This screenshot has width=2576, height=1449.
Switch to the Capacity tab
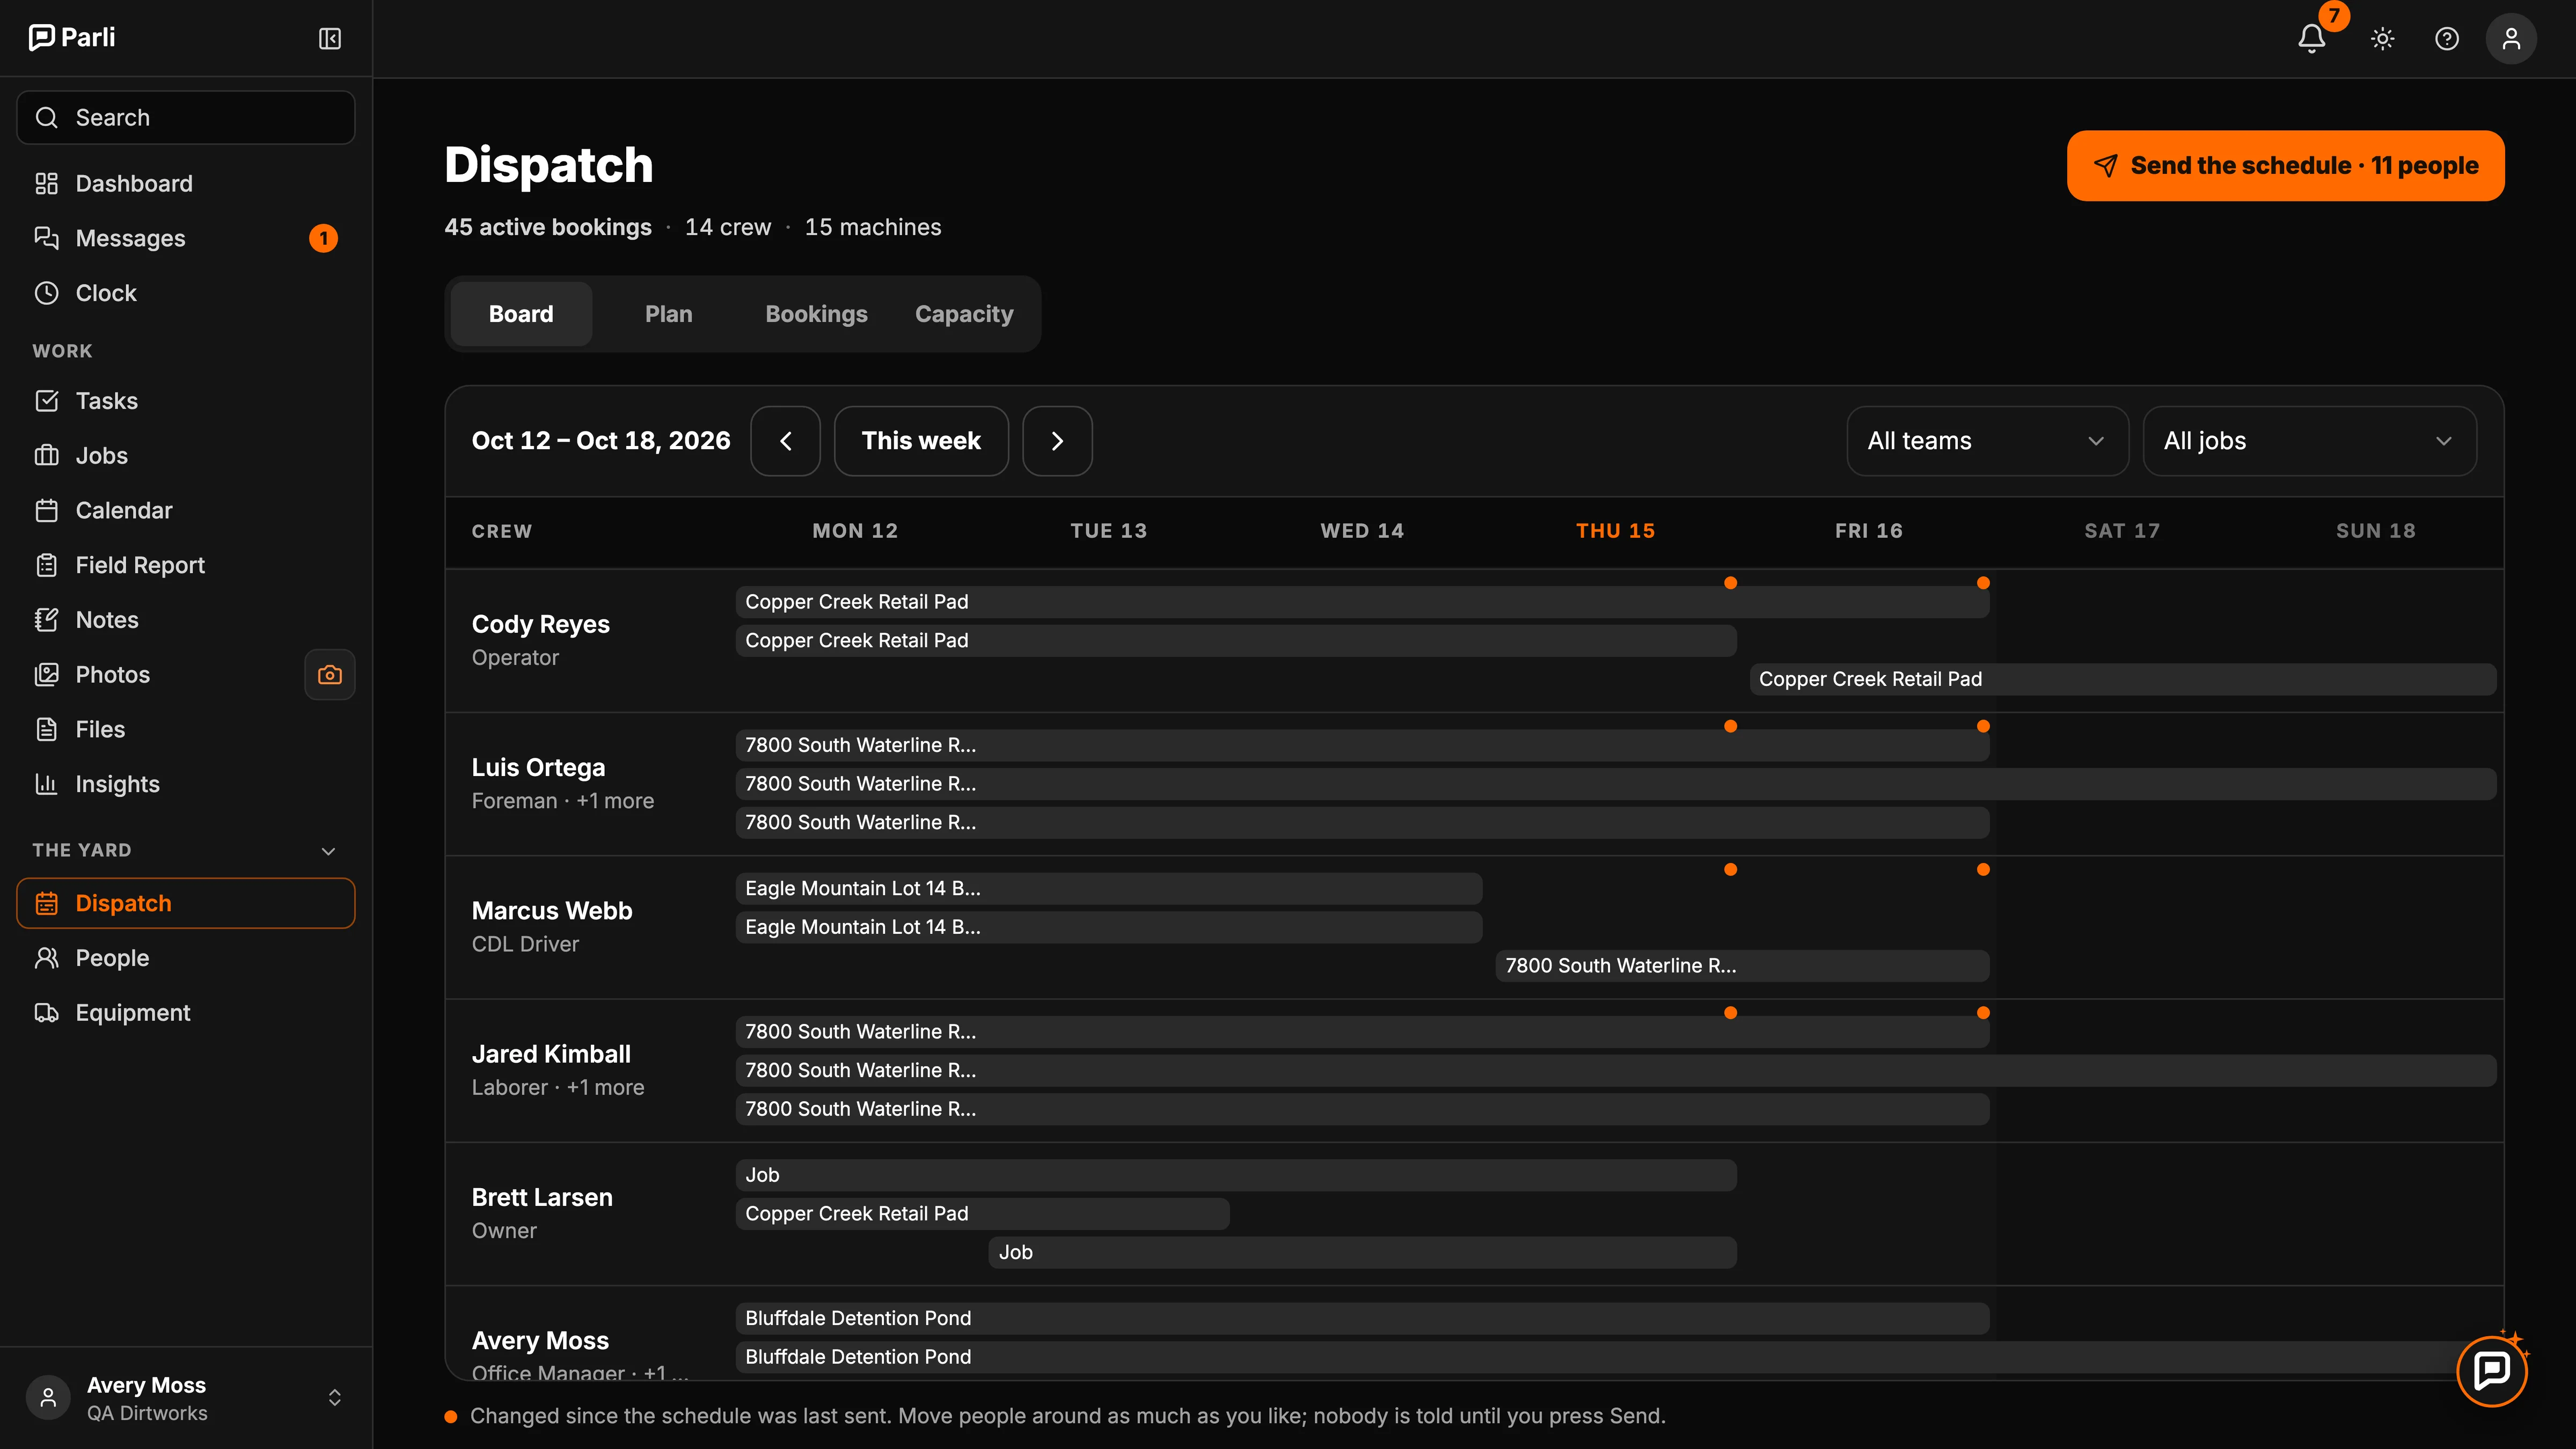tap(964, 314)
